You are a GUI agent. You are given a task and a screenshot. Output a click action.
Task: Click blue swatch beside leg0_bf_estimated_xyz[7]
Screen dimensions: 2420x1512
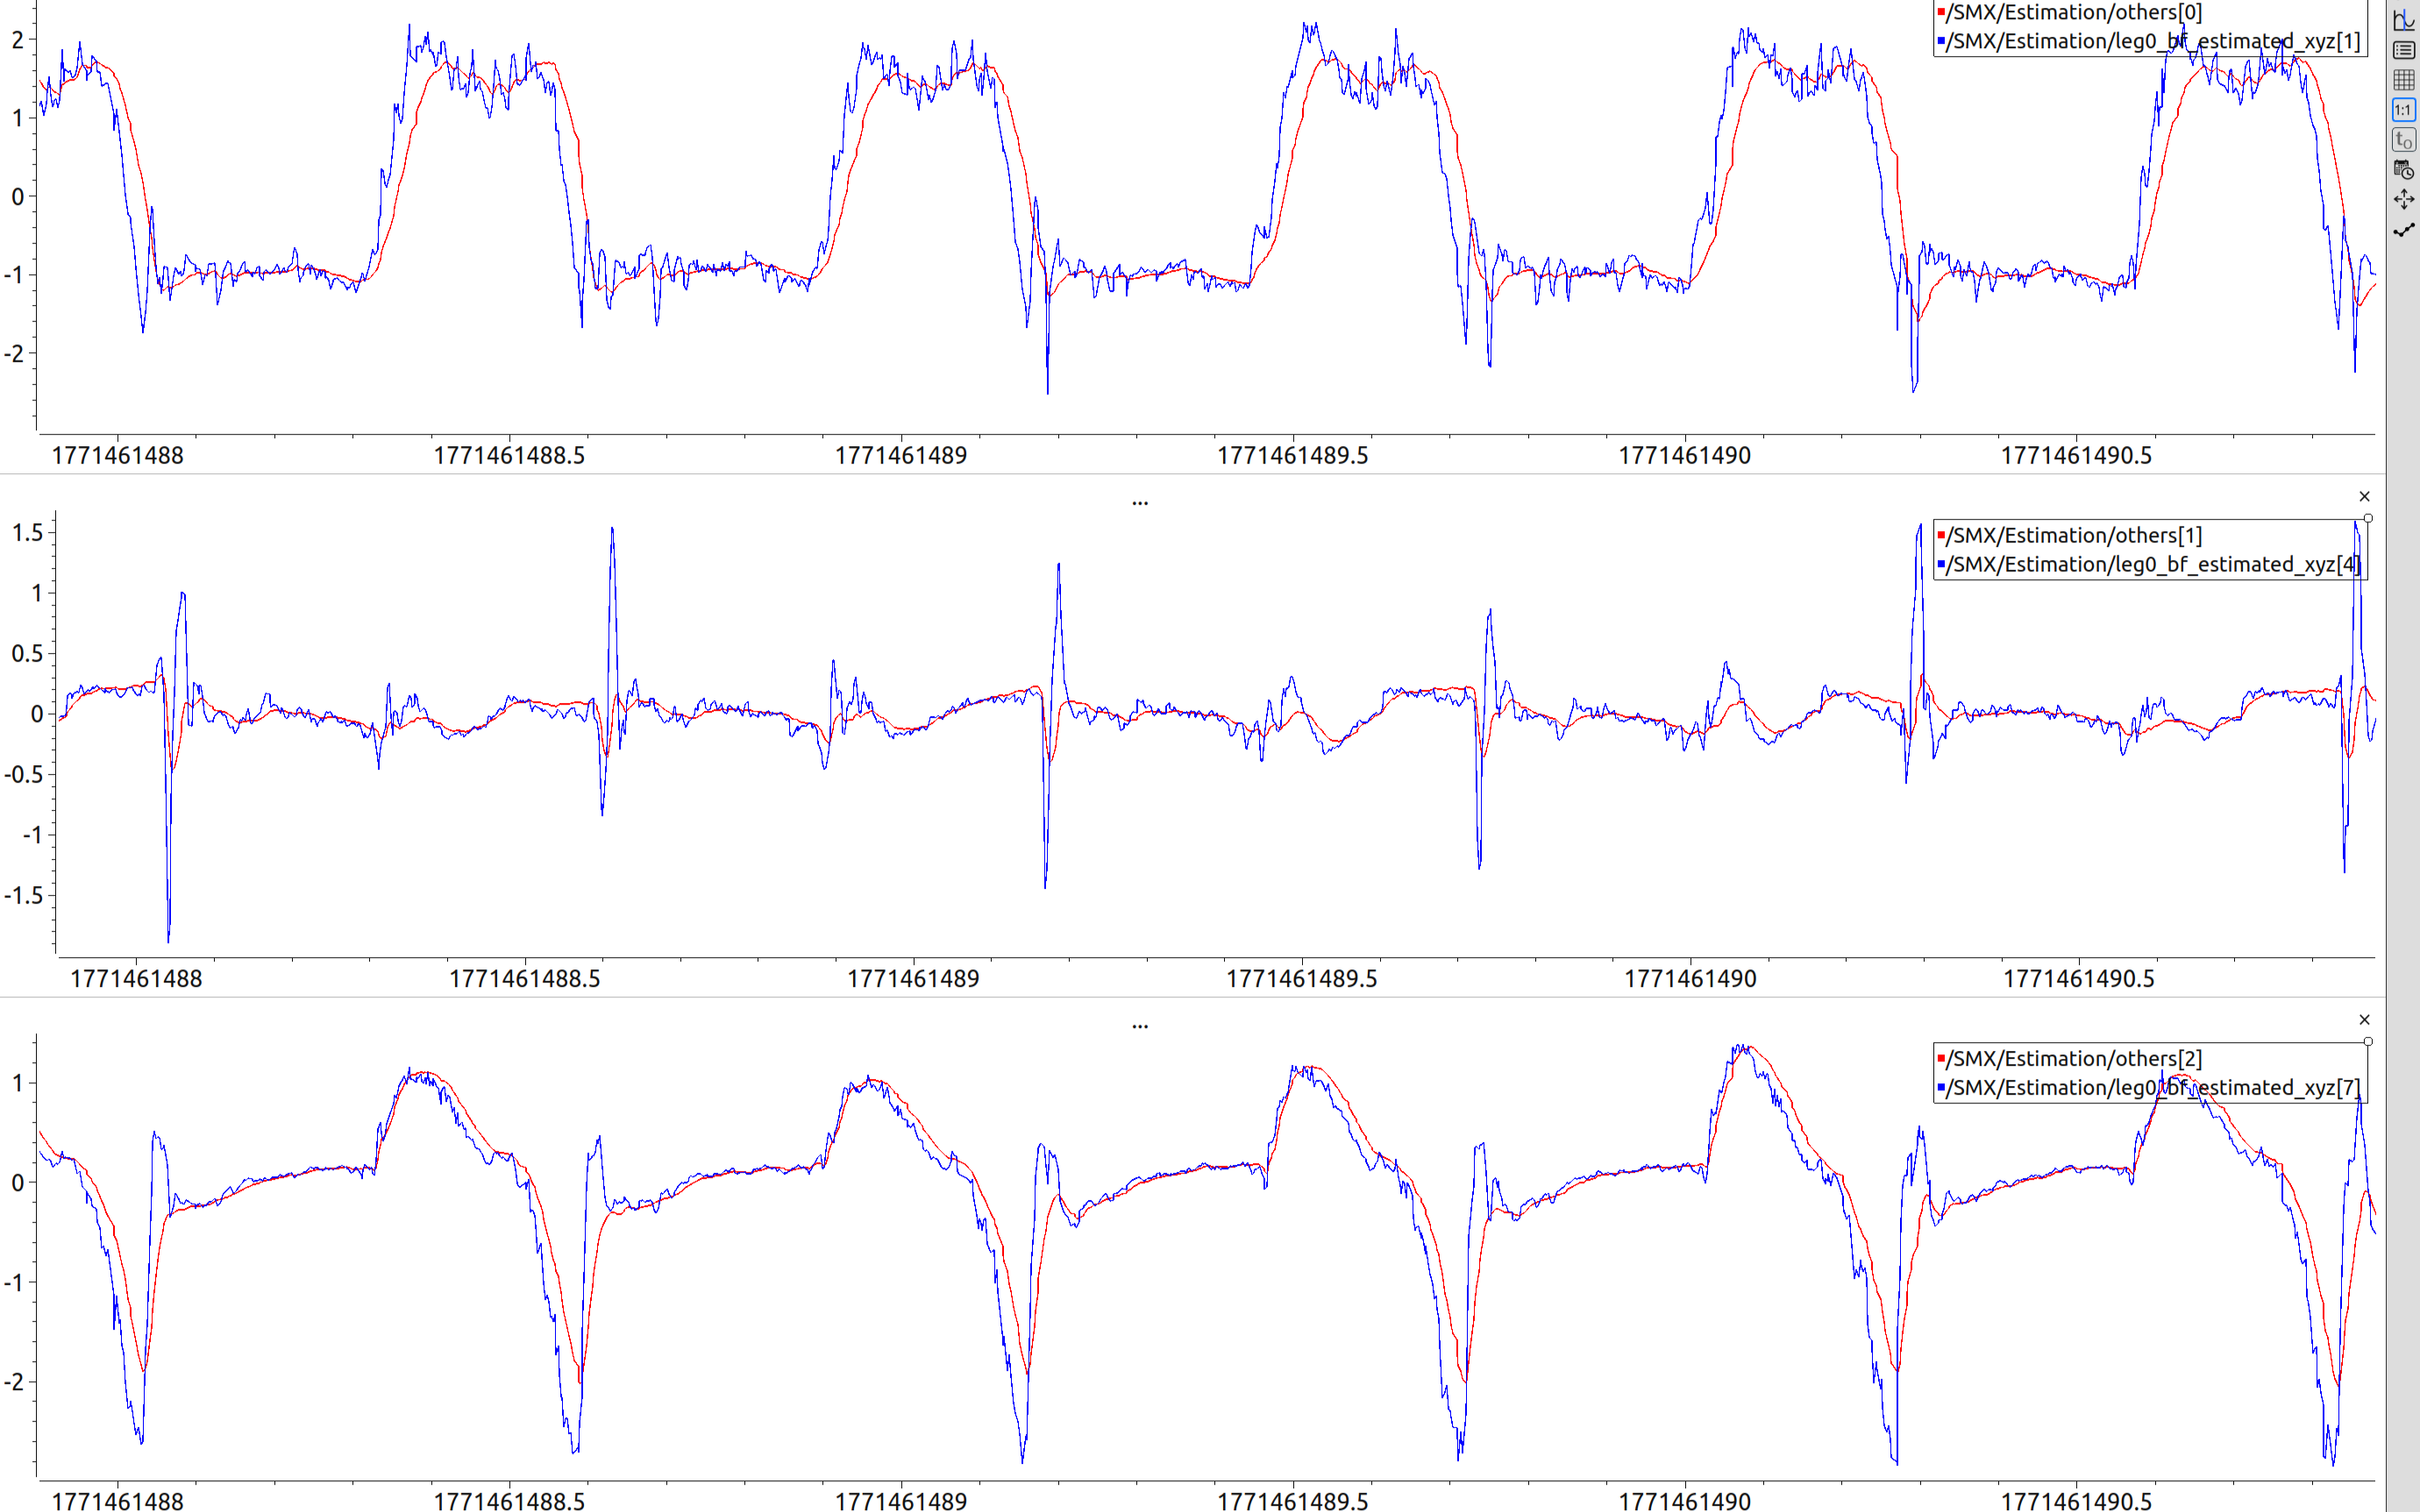click(1941, 1088)
